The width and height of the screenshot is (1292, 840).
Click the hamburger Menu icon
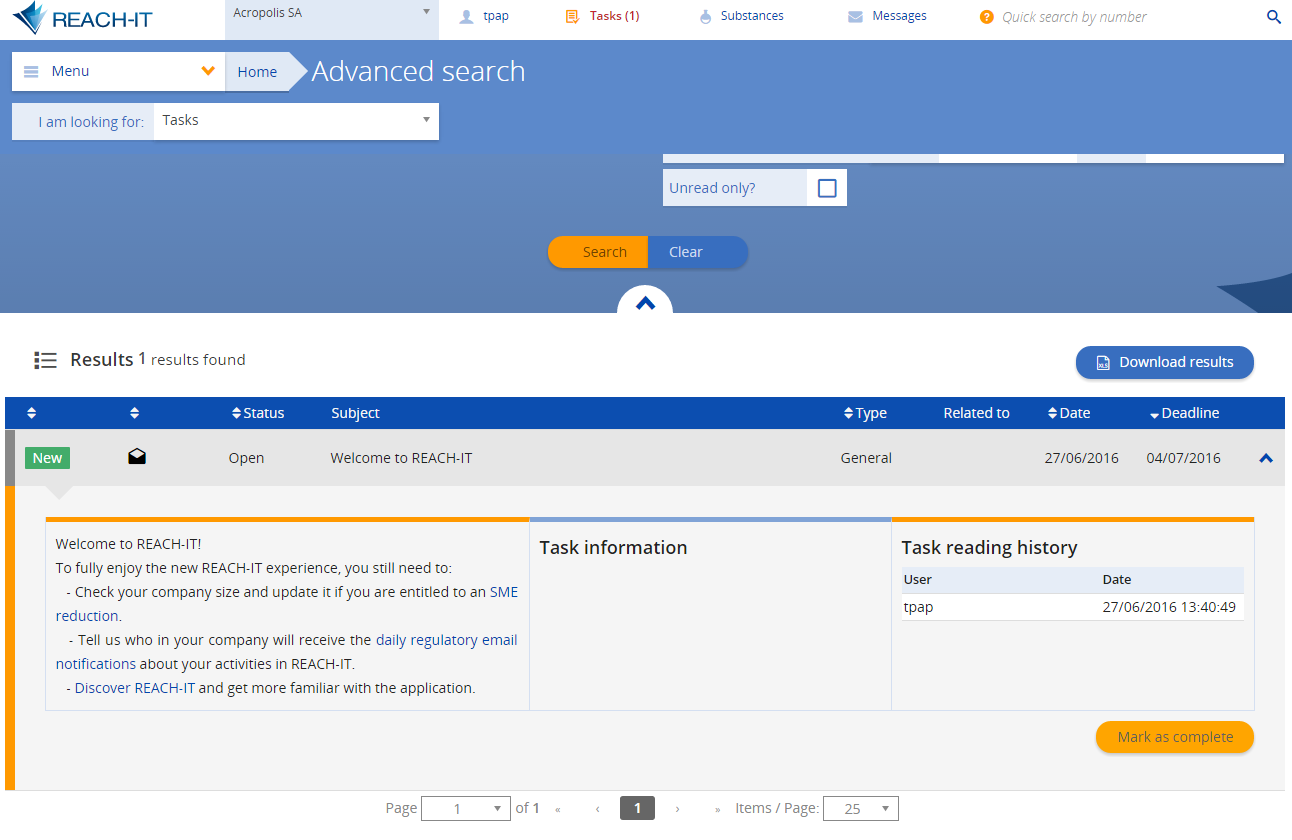tap(31, 71)
